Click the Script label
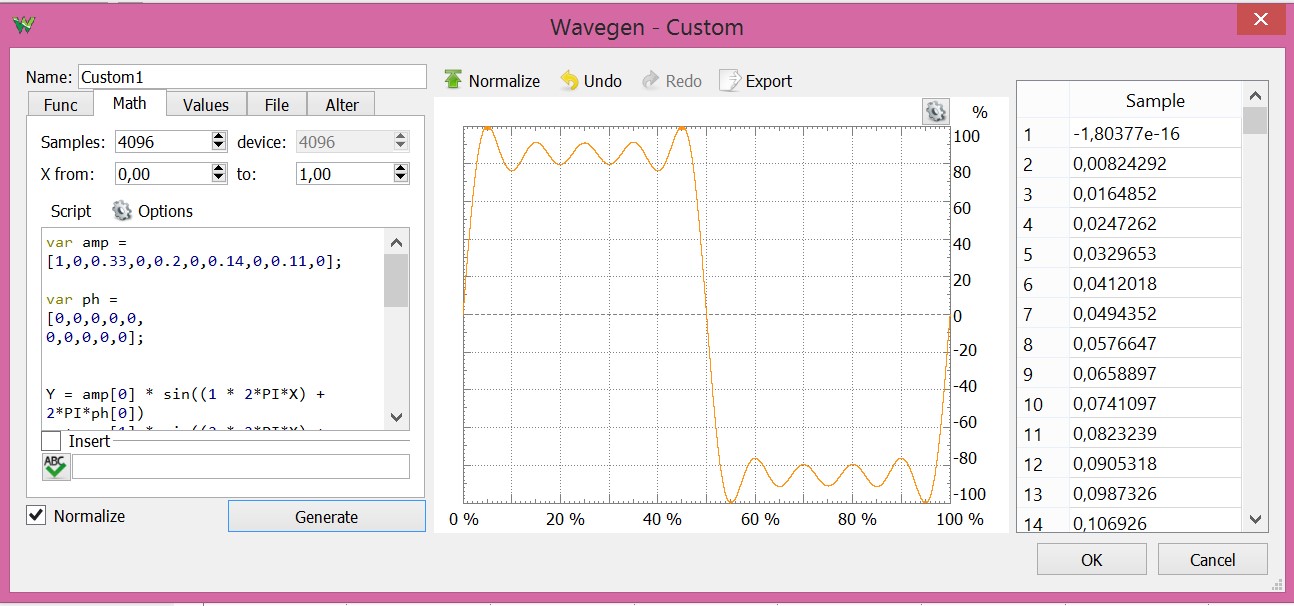This screenshot has height=606, width=1294. 71,211
